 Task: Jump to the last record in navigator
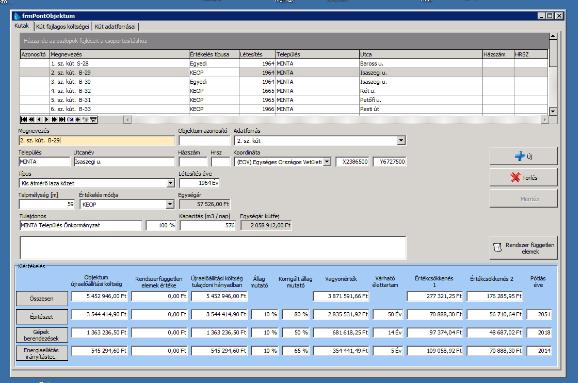[x=62, y=119]
